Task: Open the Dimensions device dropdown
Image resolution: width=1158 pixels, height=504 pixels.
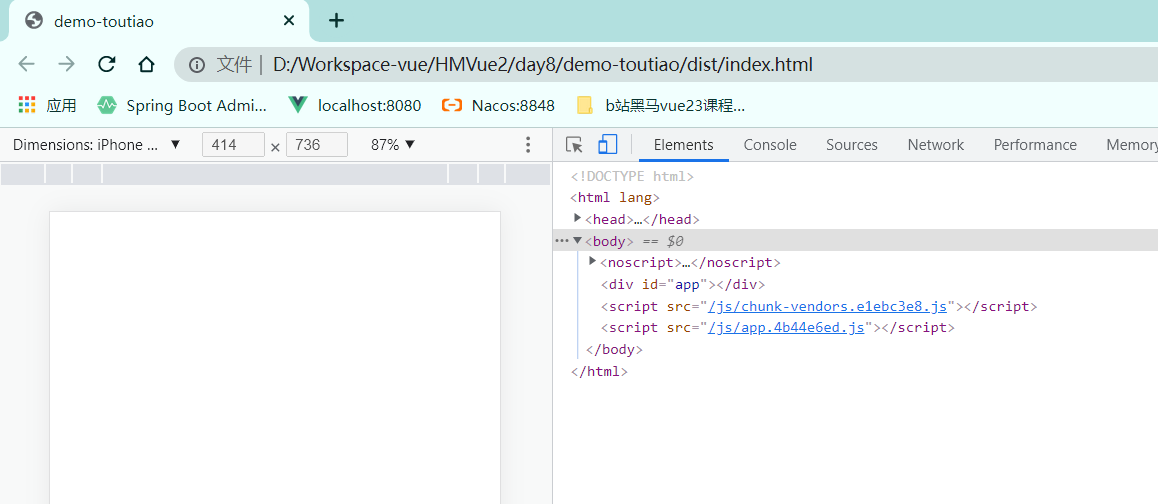Action: pos(96,145)
